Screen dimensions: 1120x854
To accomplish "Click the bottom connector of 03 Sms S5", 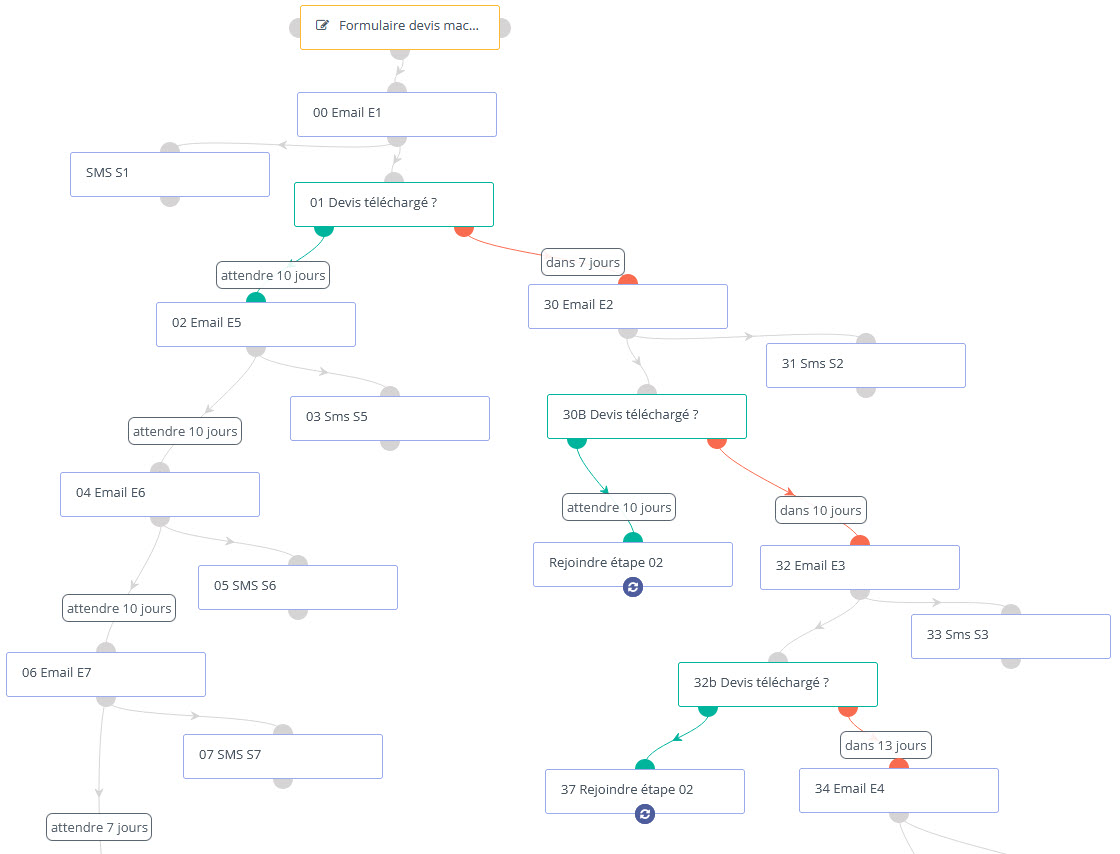I will (390, 445).
